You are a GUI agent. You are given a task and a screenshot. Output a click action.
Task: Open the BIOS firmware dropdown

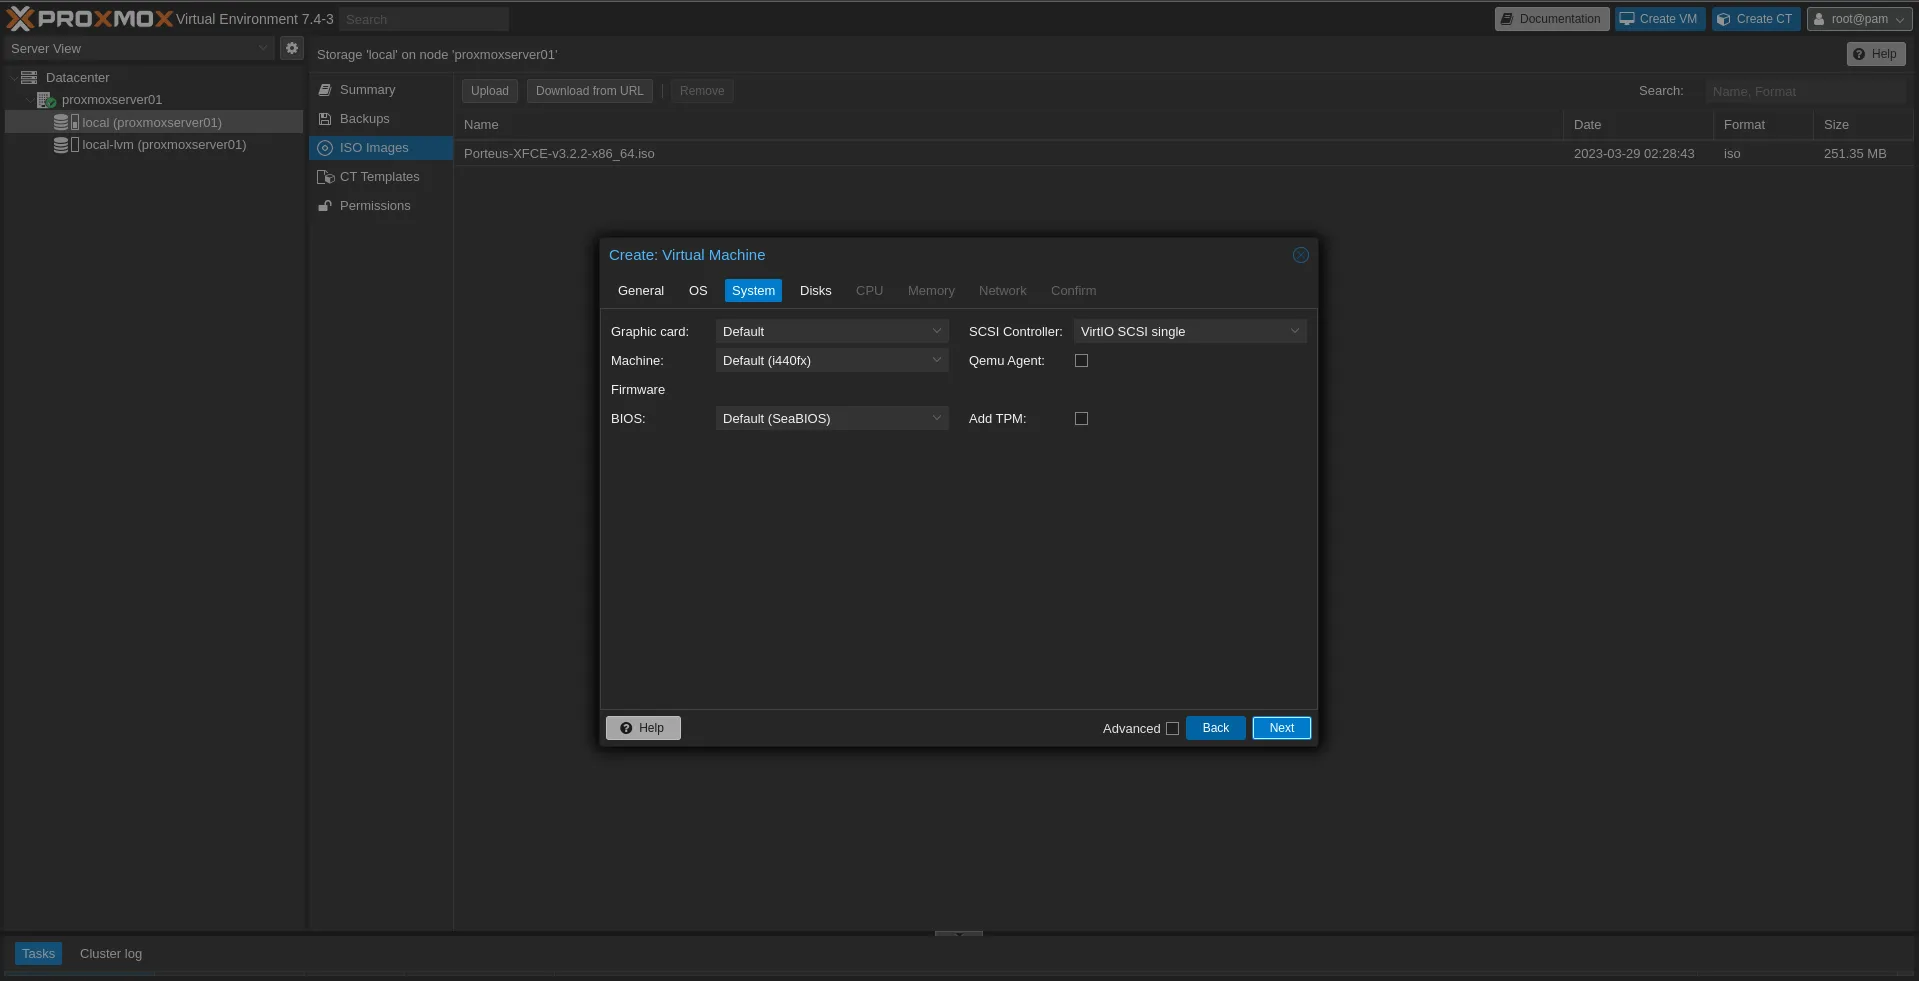[831, 419]
